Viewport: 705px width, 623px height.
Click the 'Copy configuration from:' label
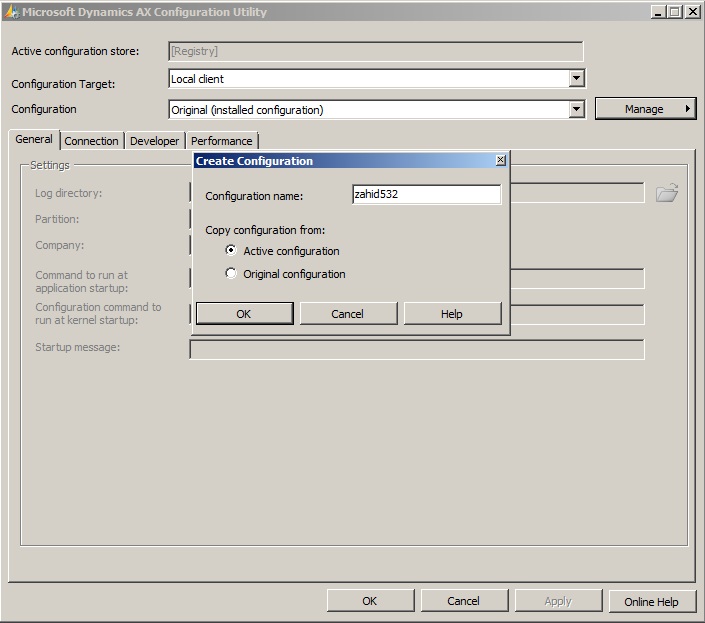pyautogui.click(x=265, y=230)
